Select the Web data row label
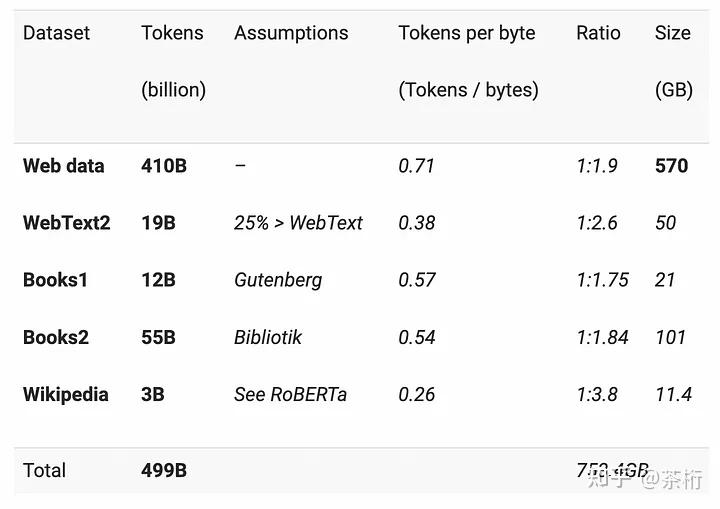Screen dimensions: 720x509 click(x=63, y=166)
